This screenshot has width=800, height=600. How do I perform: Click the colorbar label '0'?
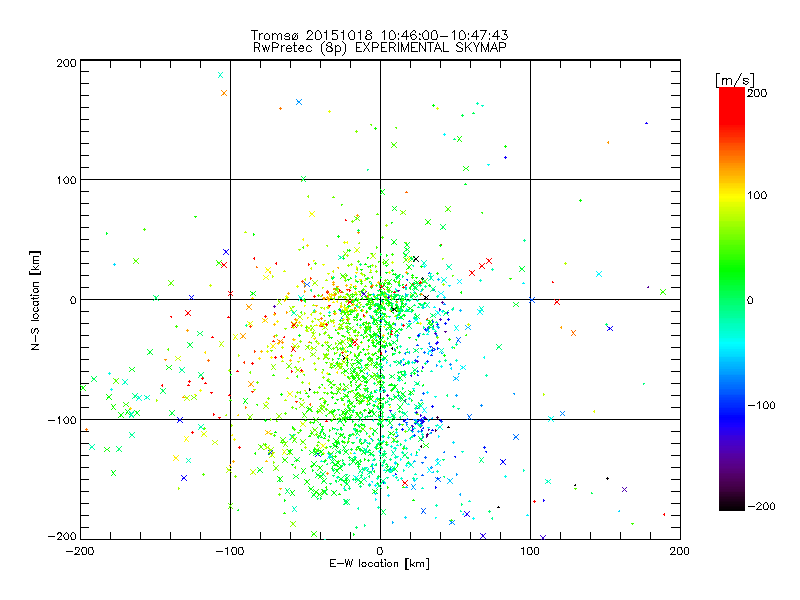coord(749,300)
